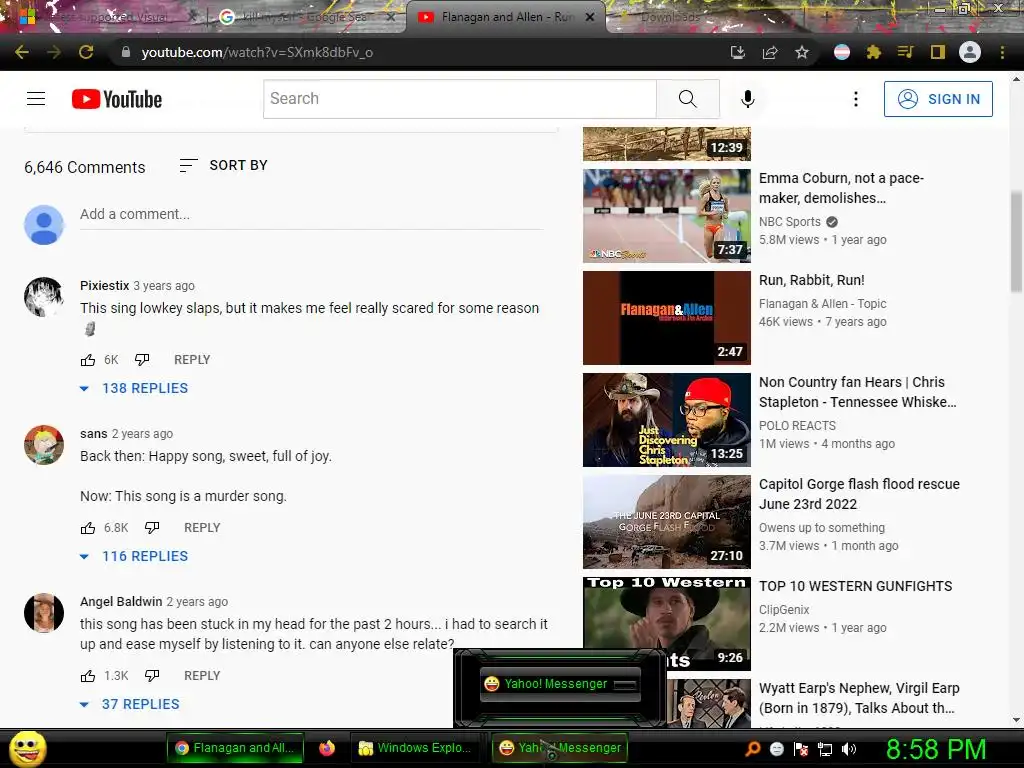Click the search magnifier button
Screen dimensions: 1024x768
pyautogui.click(x=688, y=99)
